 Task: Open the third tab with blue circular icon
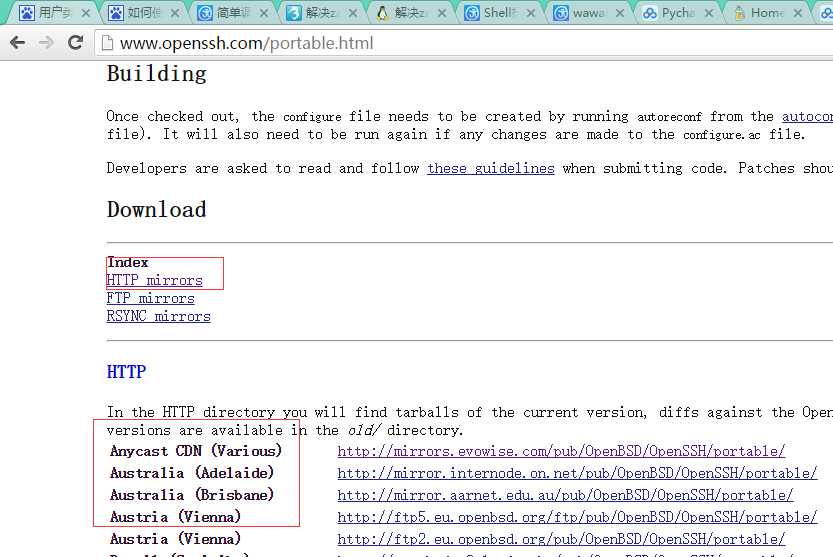(232, 13)
